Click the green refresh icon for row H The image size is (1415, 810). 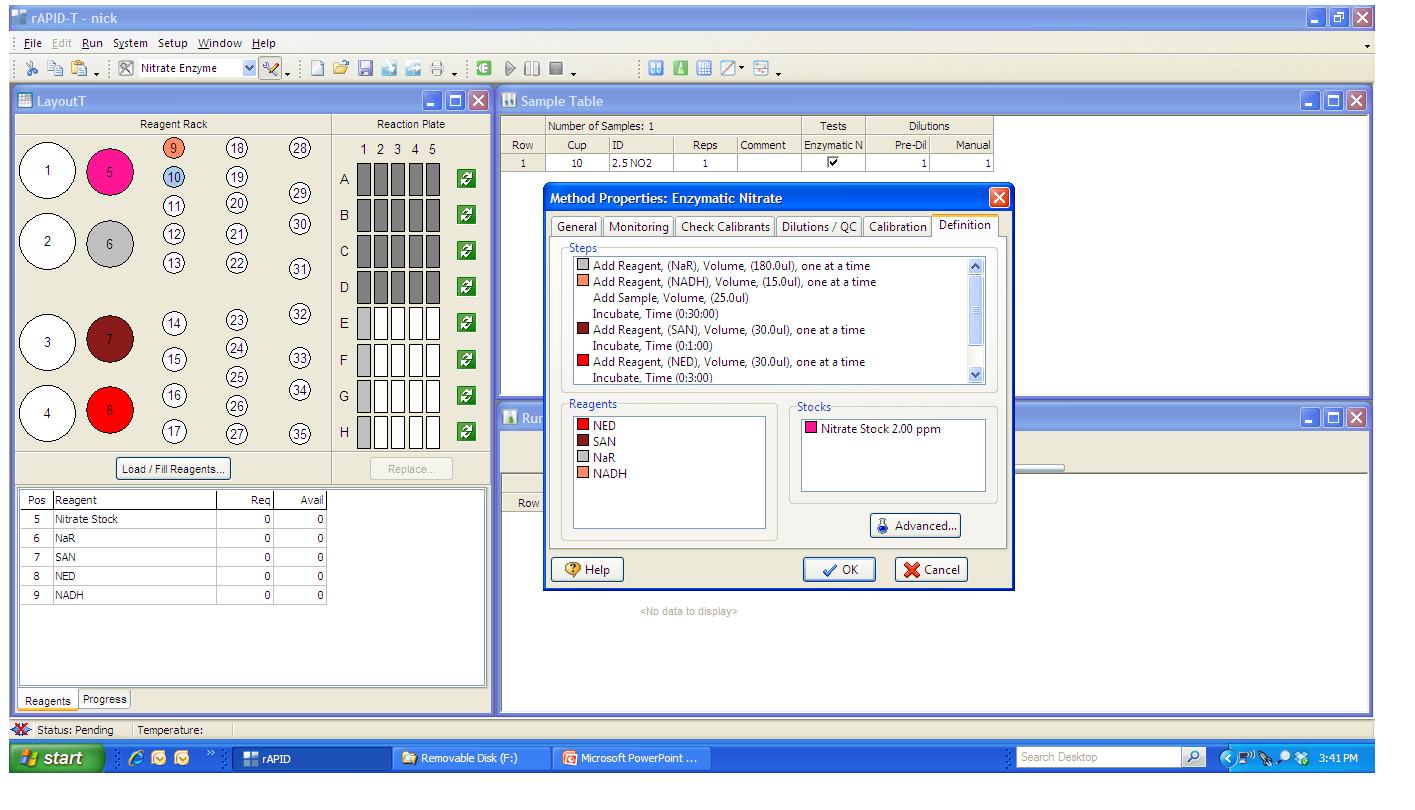click(466, 432)
